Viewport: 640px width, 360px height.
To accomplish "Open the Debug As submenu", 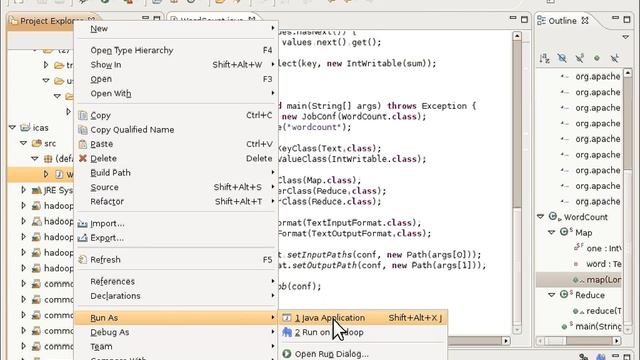I will (110, 332).
